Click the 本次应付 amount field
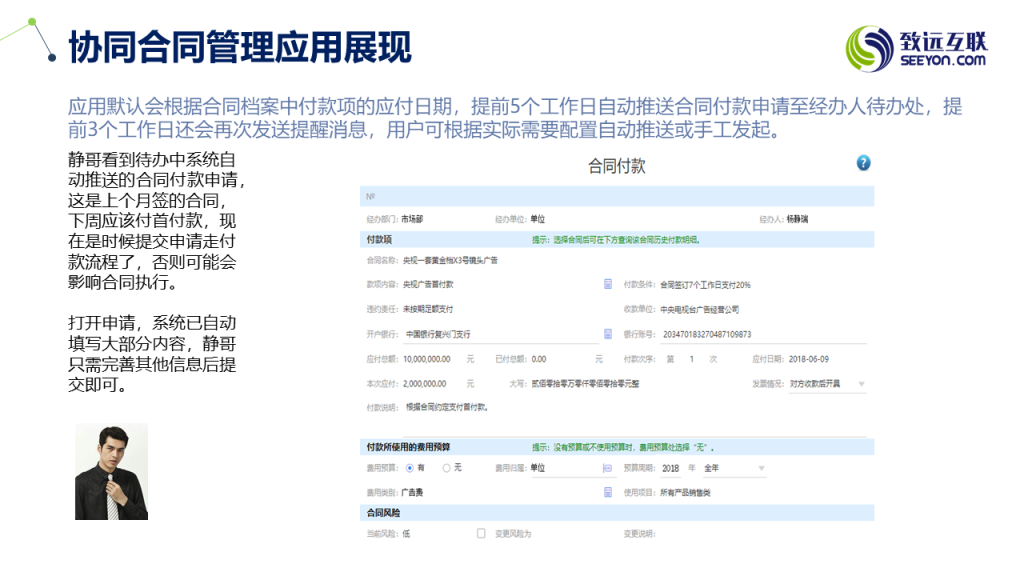 click(x=432, y=384)
